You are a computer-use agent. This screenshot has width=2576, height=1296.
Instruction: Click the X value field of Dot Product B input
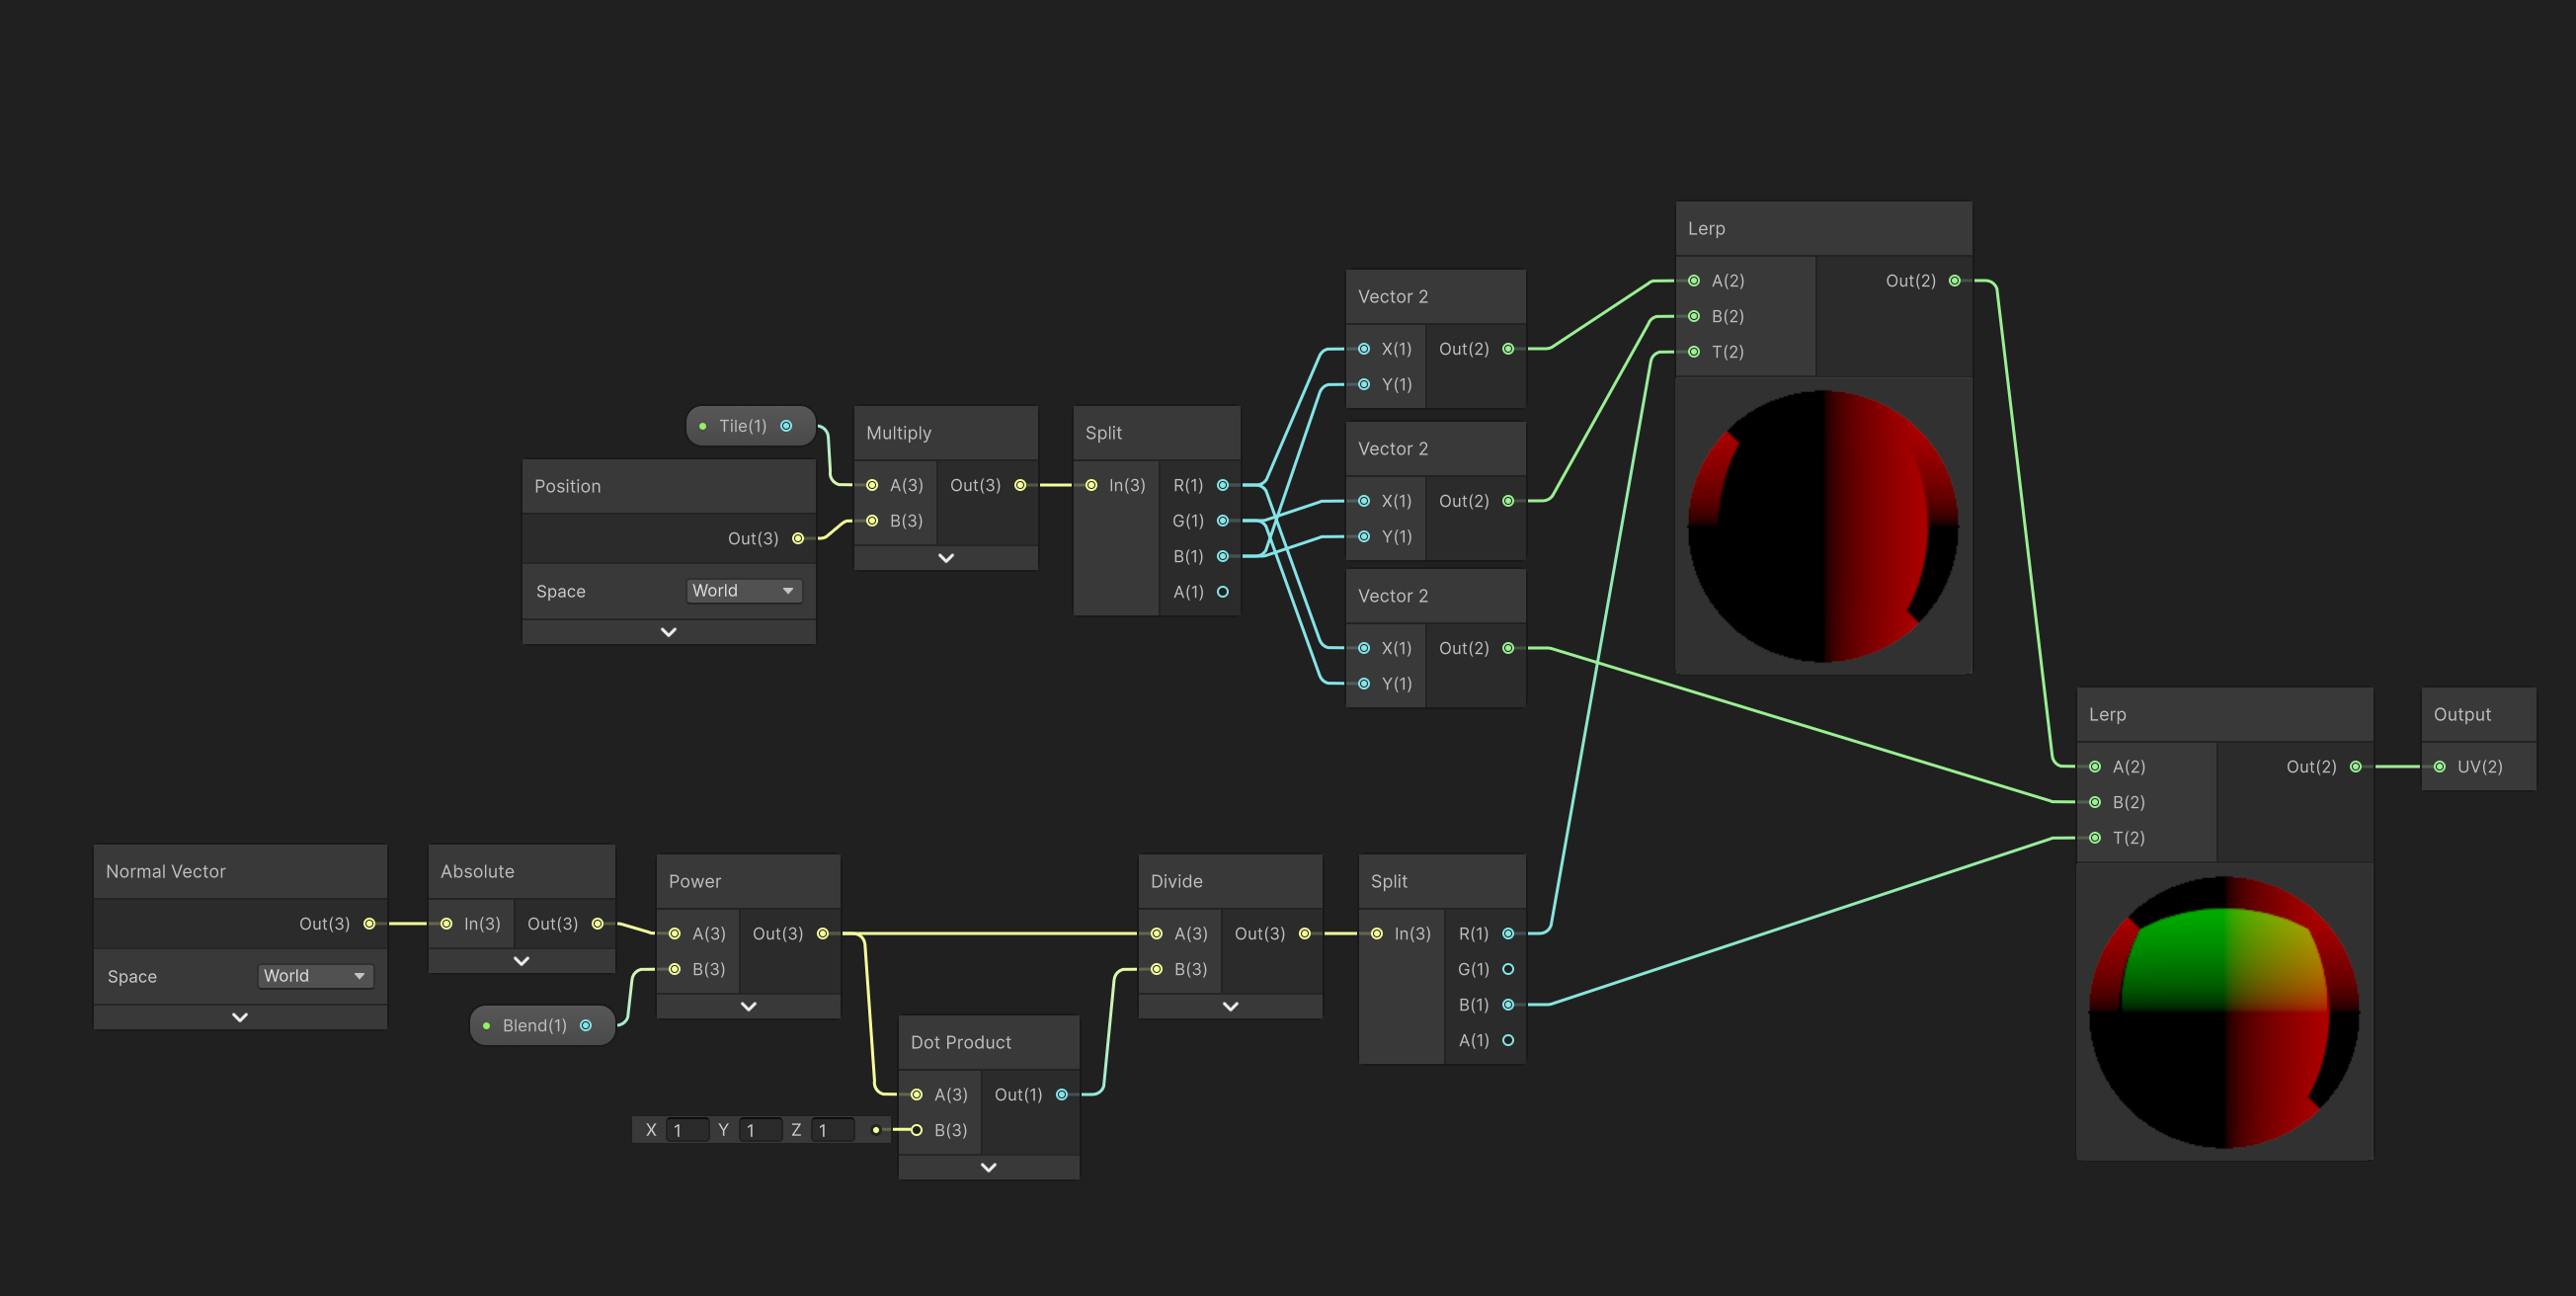pyautogui.click(x=687, y=1130)
